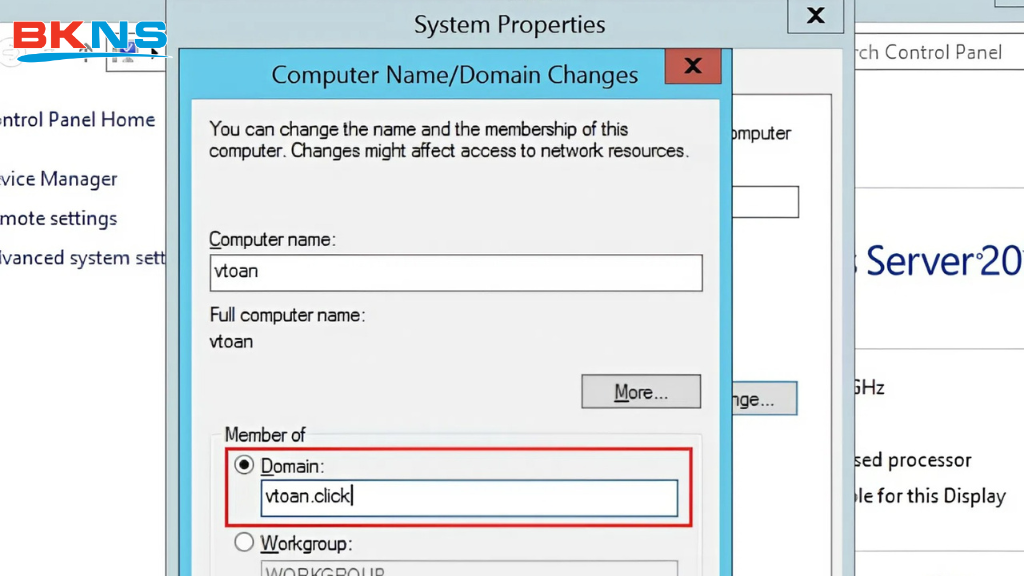Select the Domain radio button
Image resolution: width=1024 pixels, height=576 pixels.
pos(244,466)
